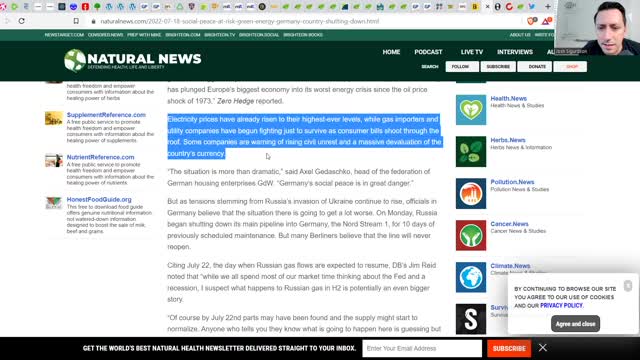This screenshot has width=640, height=360.
Task: Click the DONATE button
Action: coord(535,67)
